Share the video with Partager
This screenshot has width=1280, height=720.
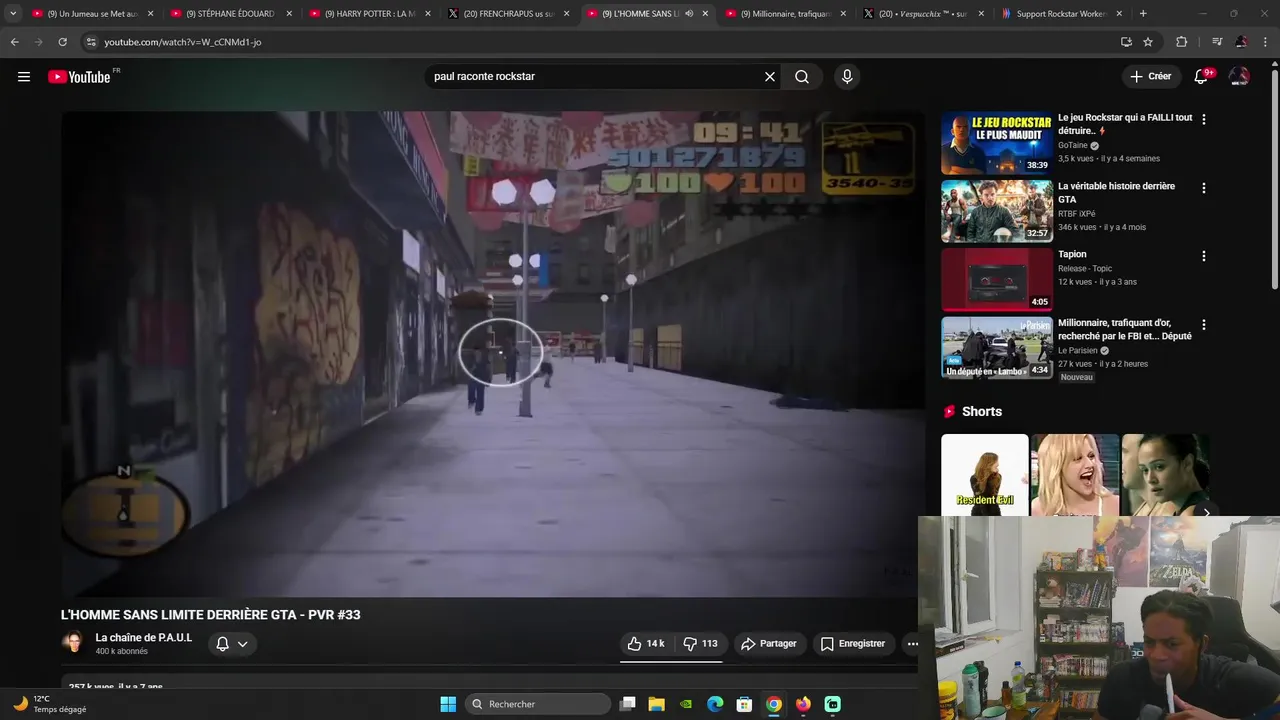768,644
